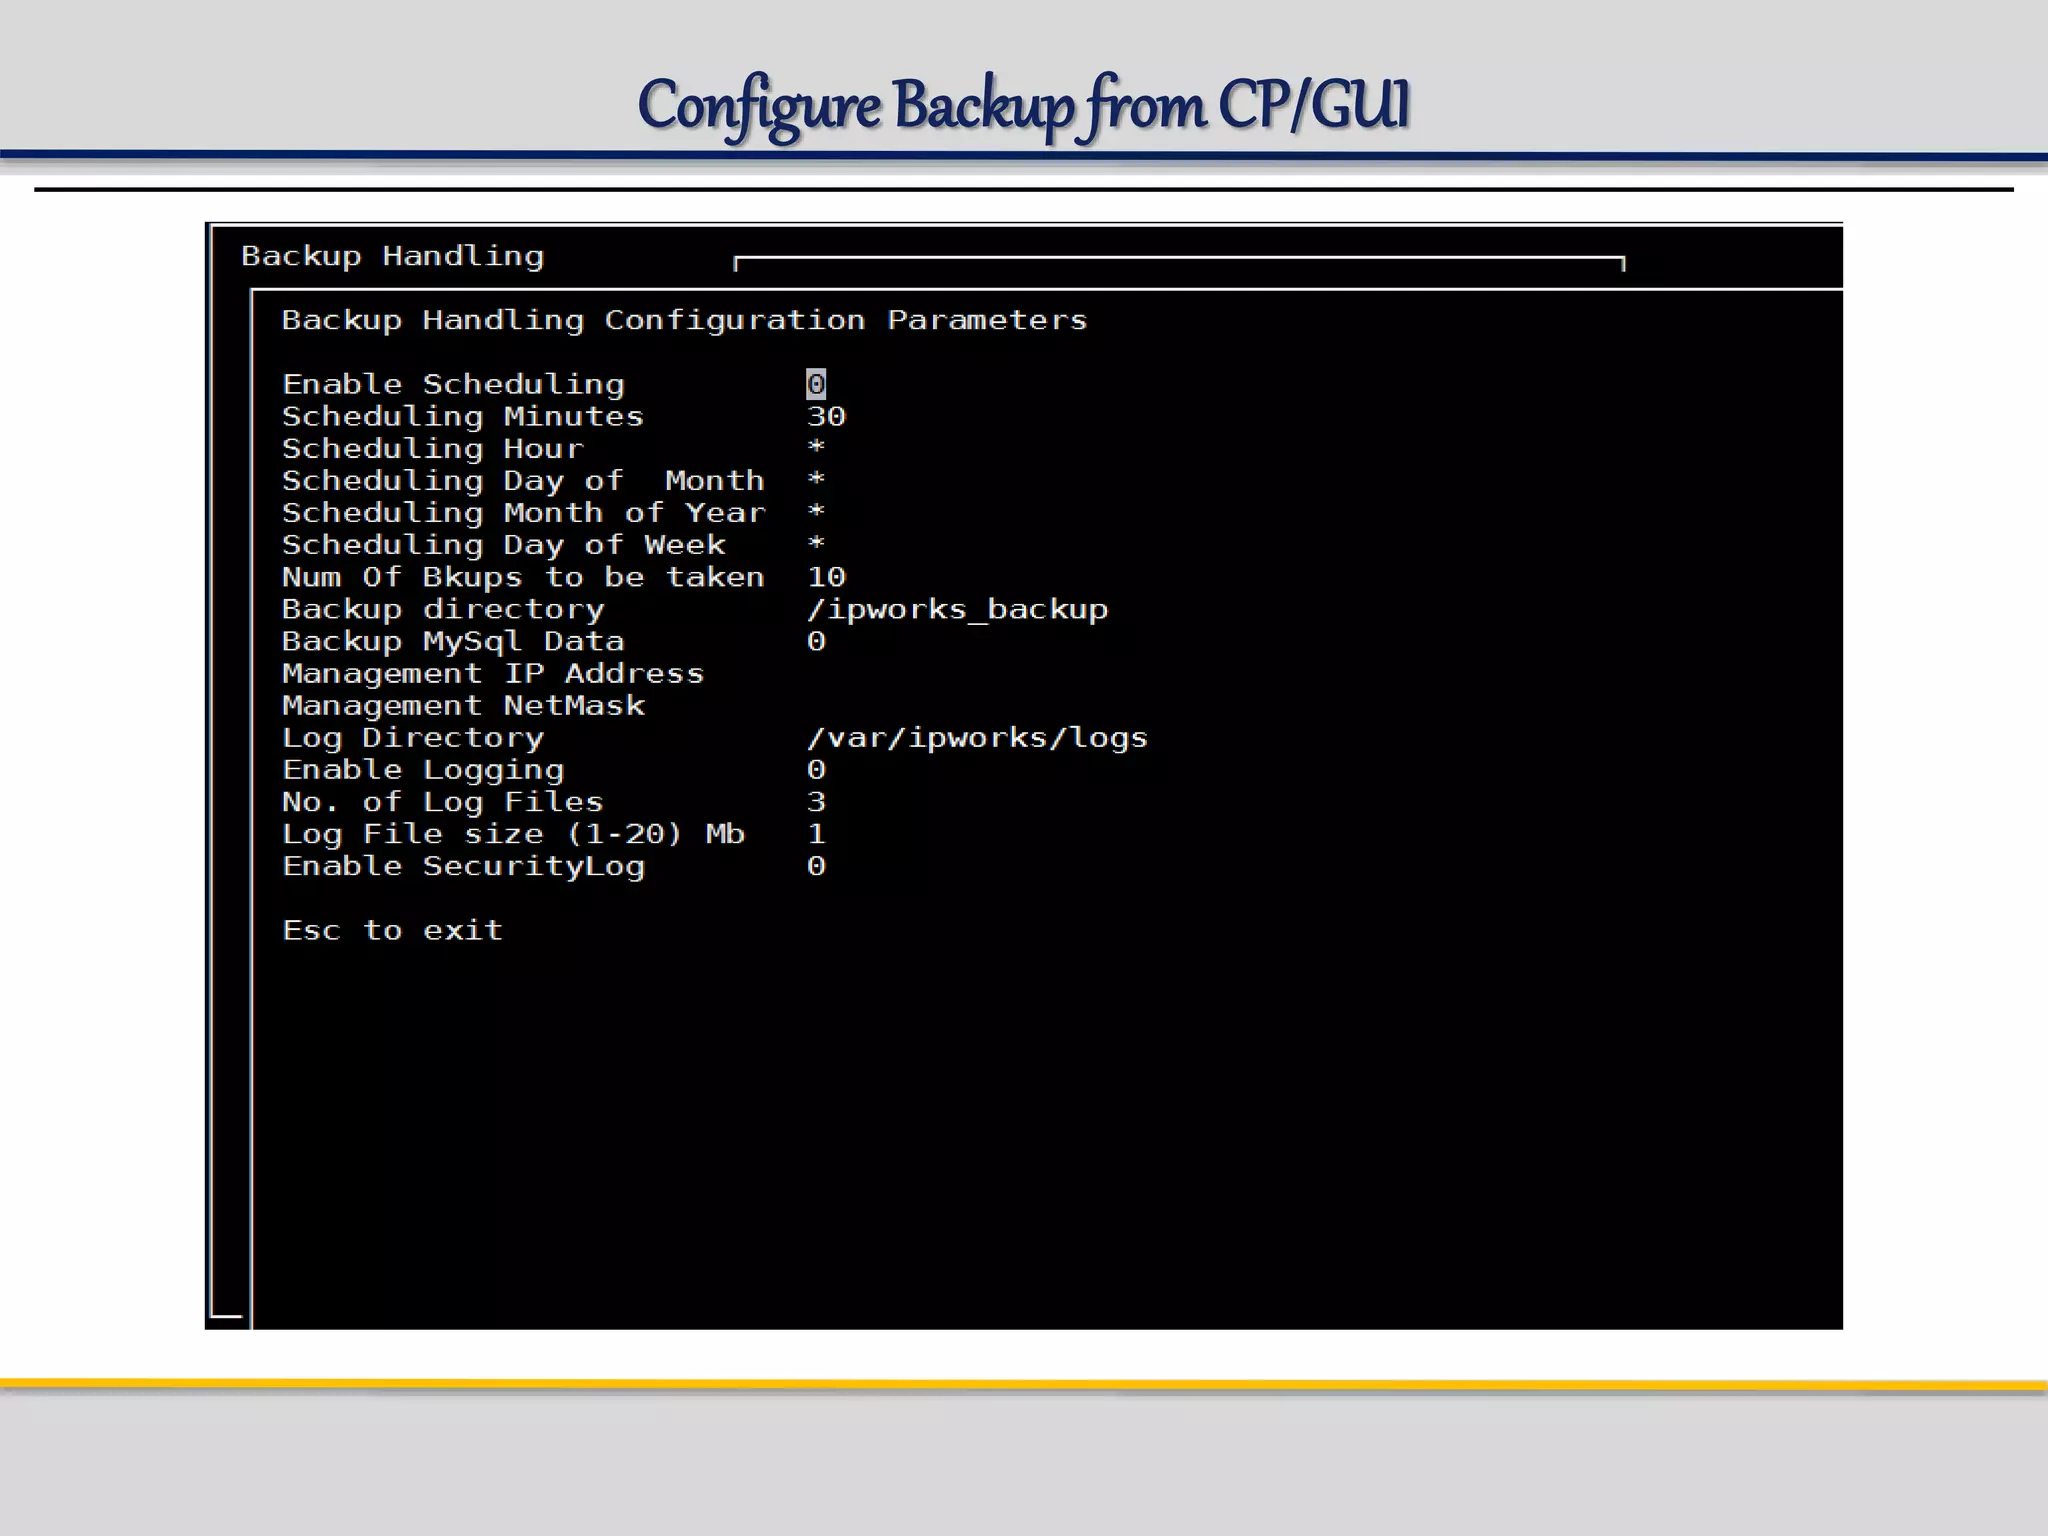Viewport: 2048px width, 1536px height.
Task: Click the /var/ipworks/logs path value
Action: click(x=977, y=738)
